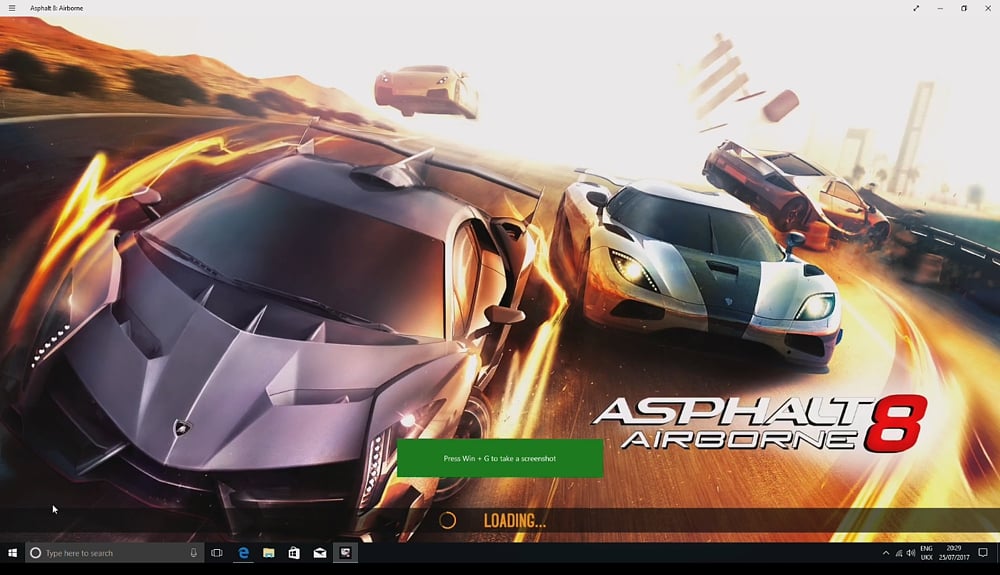Click the spinning loading indicator circle
Screen dimensions: 1000x575
tap(448, 521)
